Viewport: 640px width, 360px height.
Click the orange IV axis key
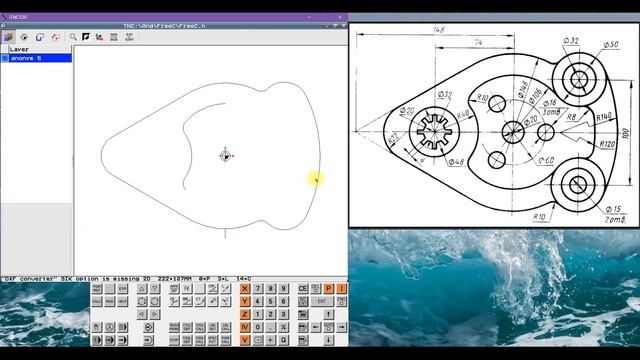(244, 327)
